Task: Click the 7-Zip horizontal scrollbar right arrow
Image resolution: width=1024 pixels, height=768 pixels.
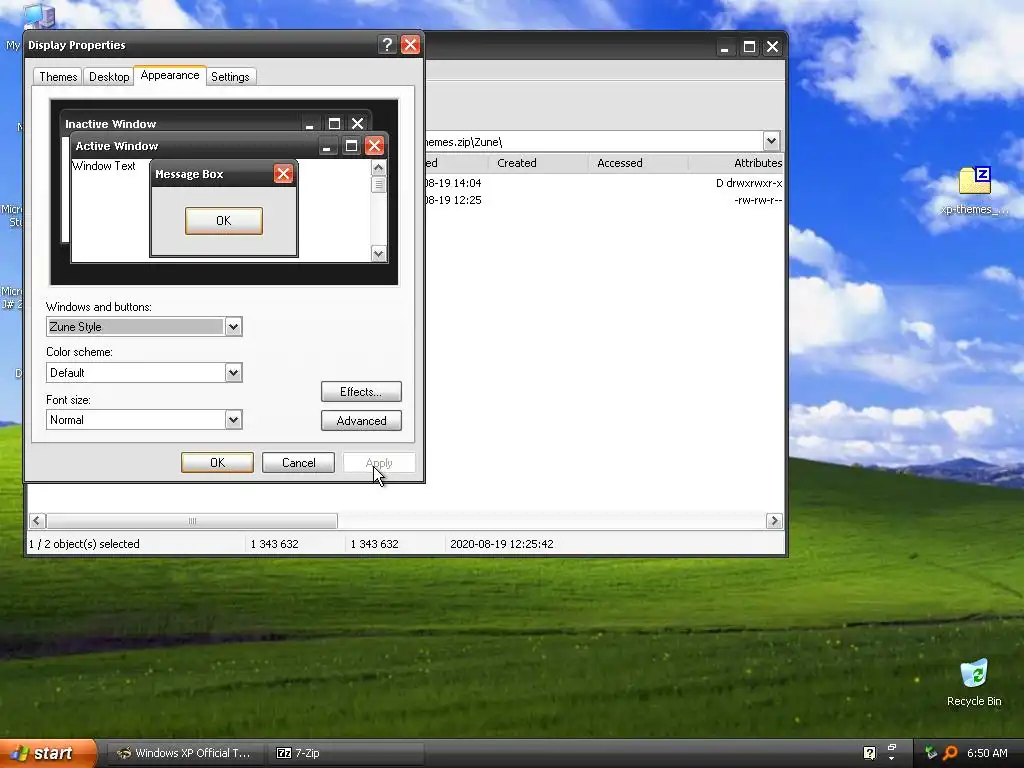Action: pos(775,520)
